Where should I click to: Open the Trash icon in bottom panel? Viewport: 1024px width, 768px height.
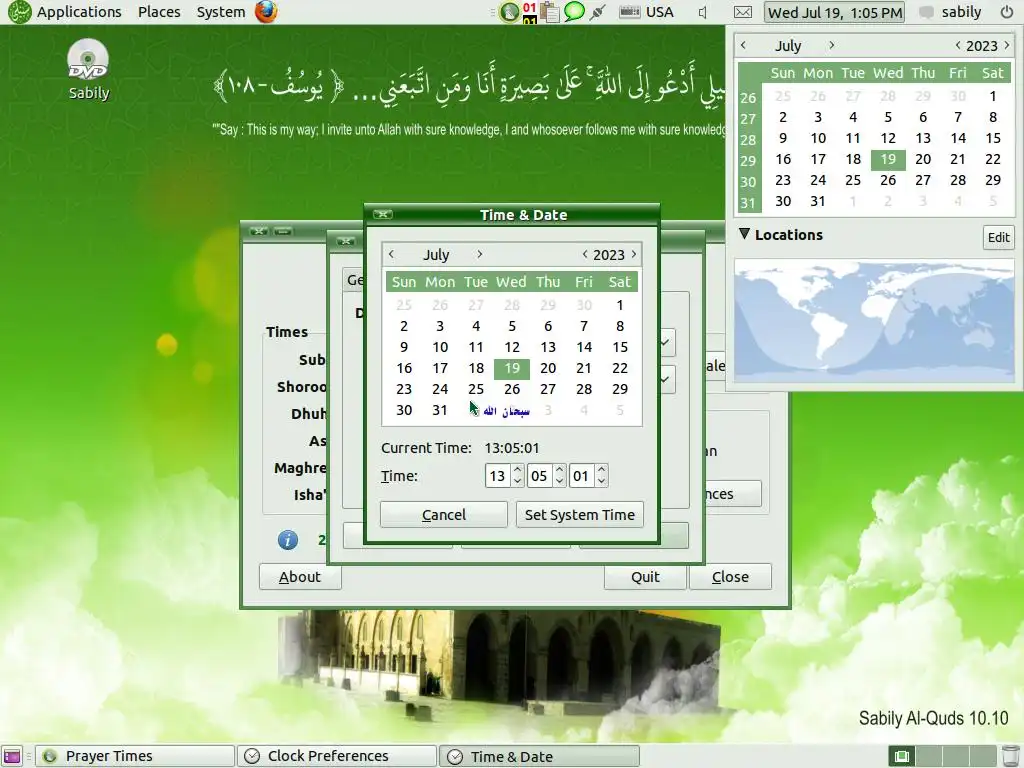coord(1010,756)
